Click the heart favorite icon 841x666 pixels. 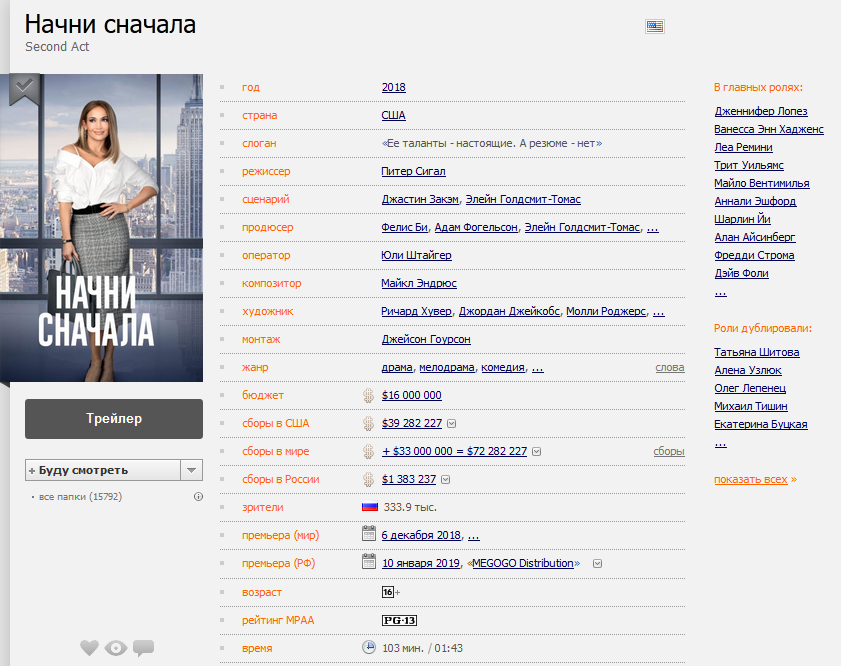[90, 648]
